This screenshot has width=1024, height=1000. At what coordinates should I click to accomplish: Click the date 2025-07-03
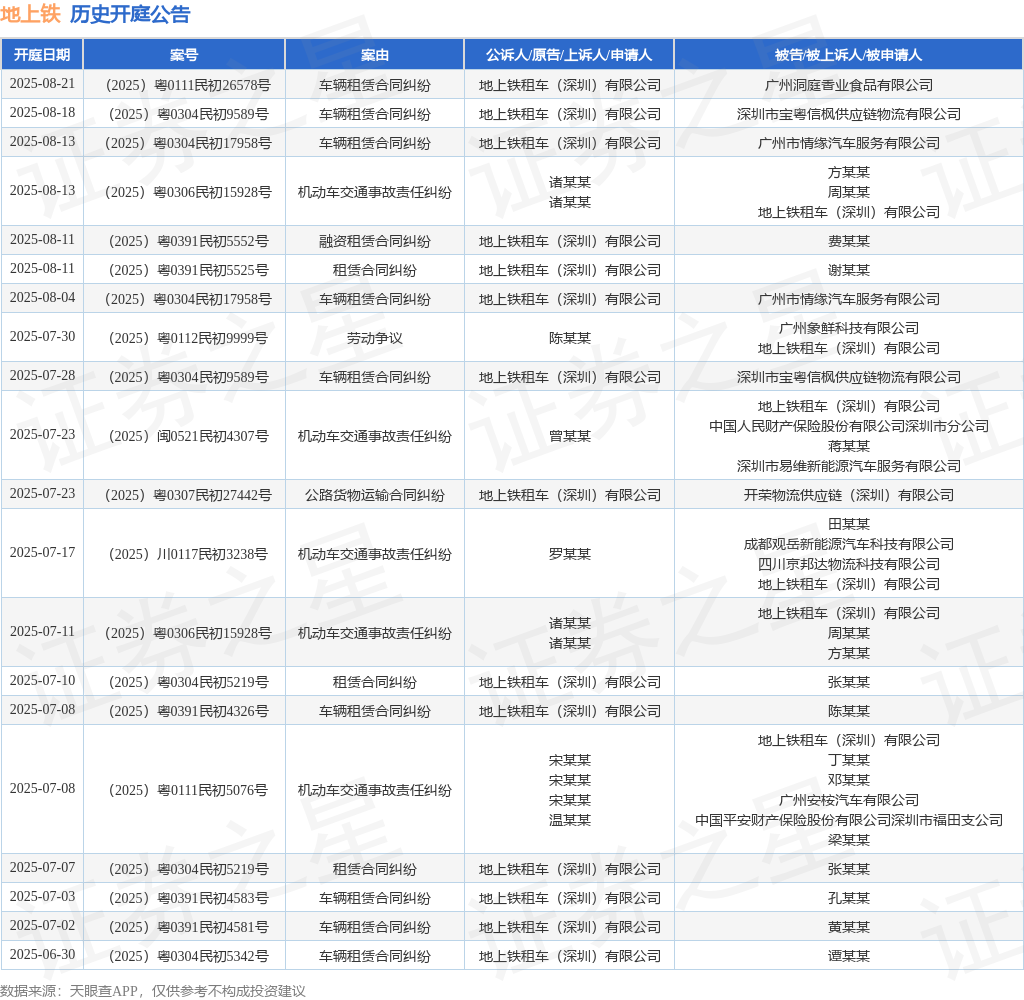tap(42, 896)
